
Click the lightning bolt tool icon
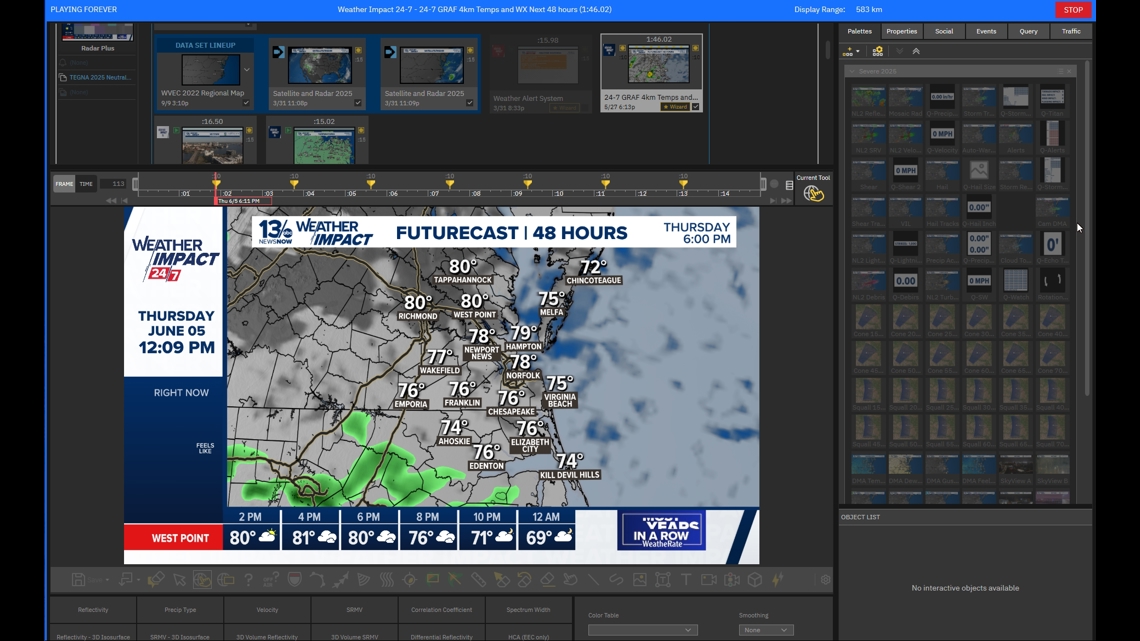[778, 580]
